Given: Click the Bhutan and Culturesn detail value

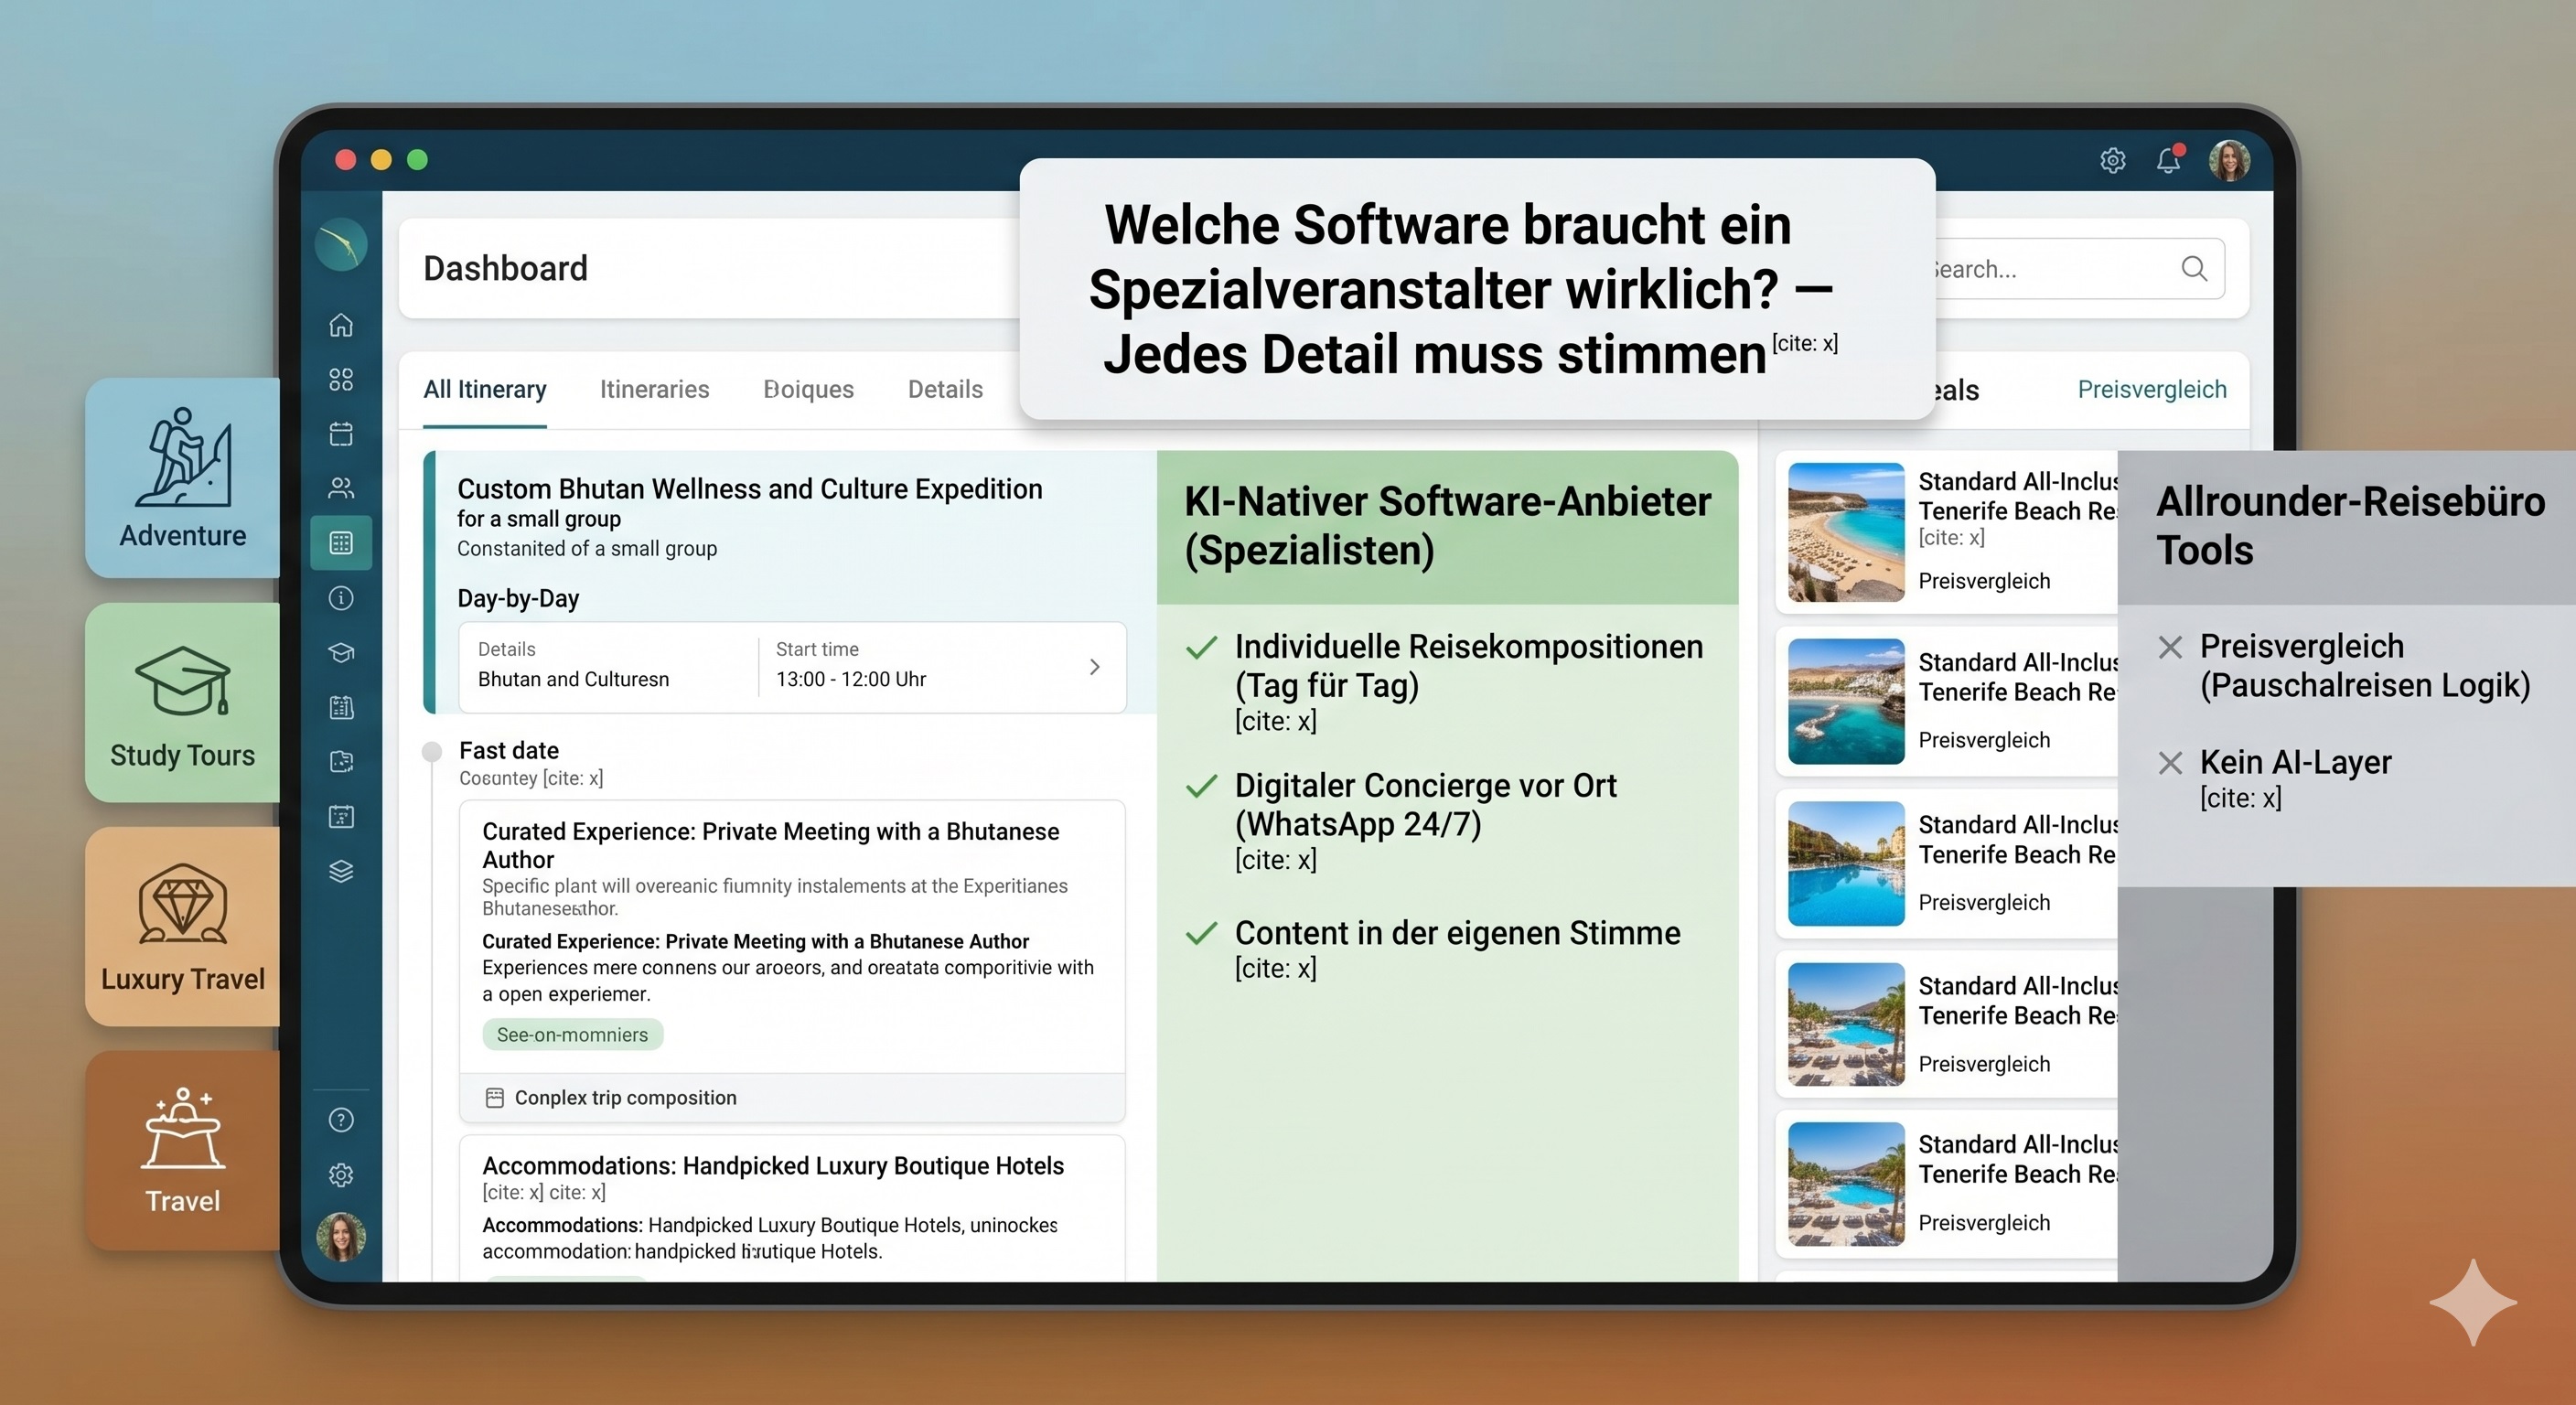Looking at the screenshot, I should pyautogui.click(x=573, y=679).
